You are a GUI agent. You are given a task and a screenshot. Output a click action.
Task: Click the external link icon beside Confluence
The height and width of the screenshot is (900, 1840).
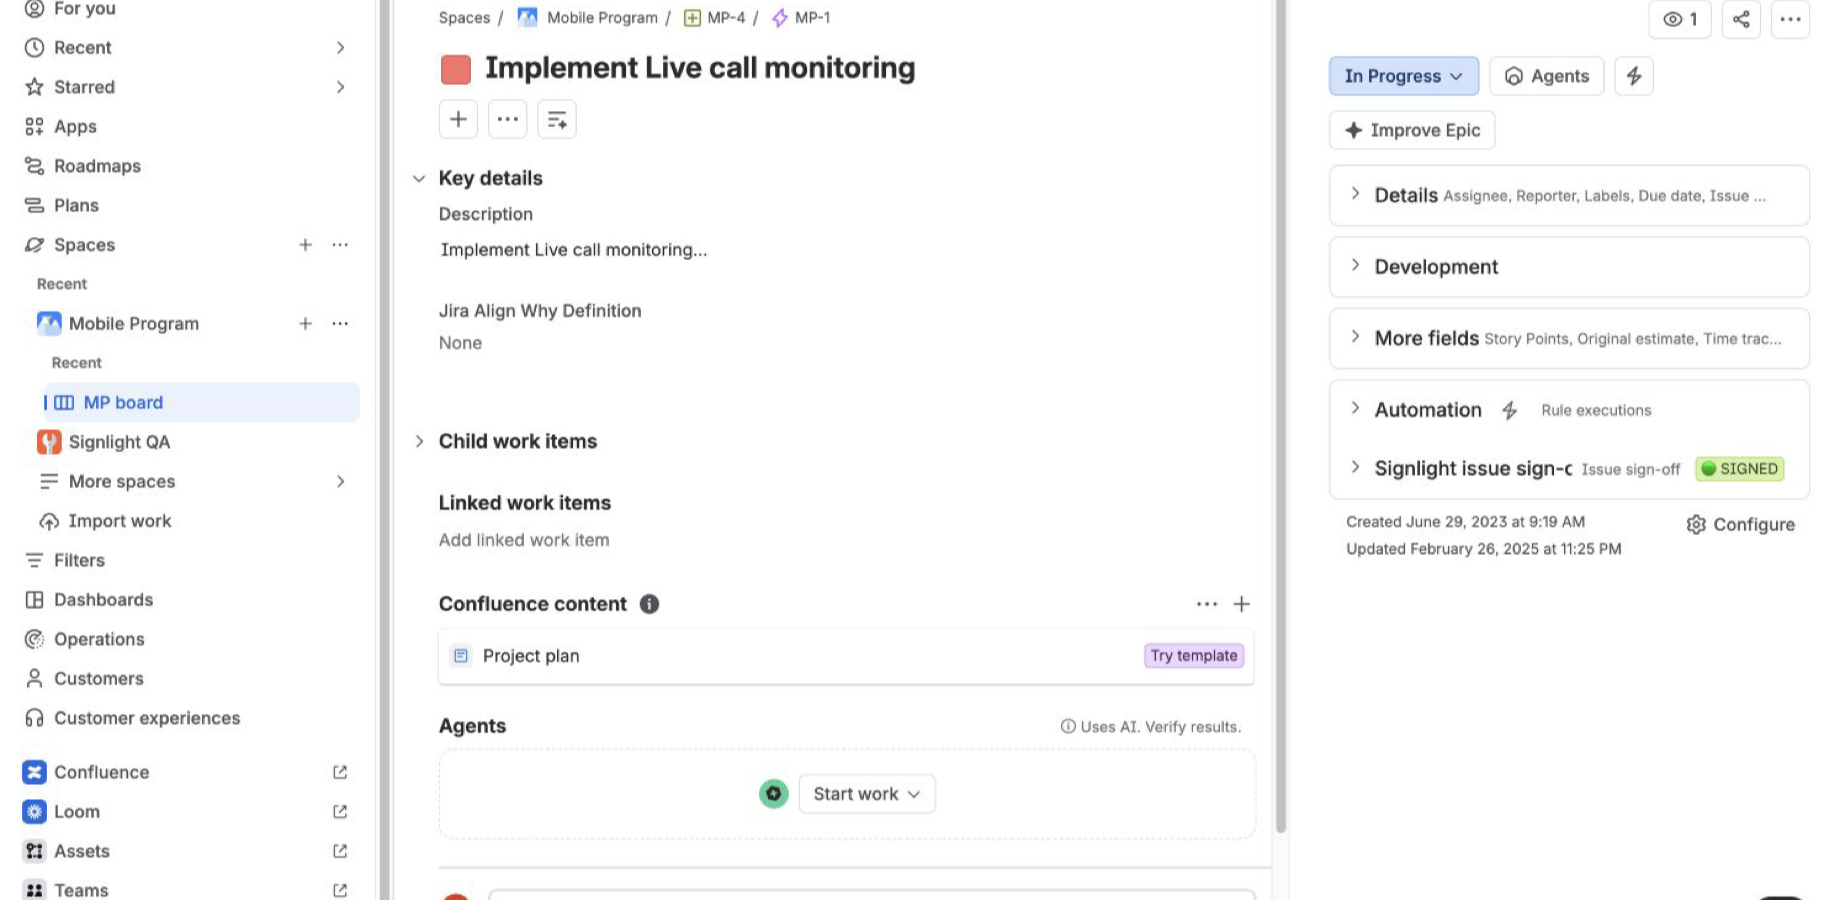pyautogui.click(x=340, y=773)
